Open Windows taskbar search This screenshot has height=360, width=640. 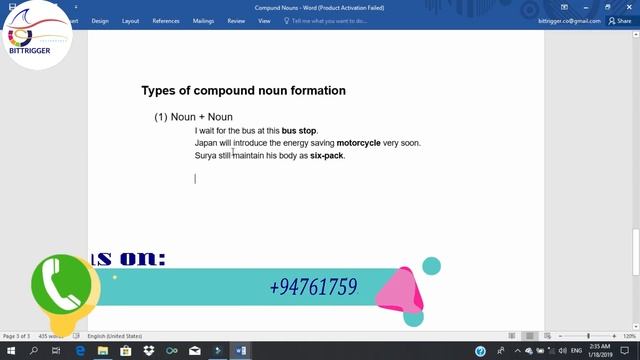pos(34,351)
